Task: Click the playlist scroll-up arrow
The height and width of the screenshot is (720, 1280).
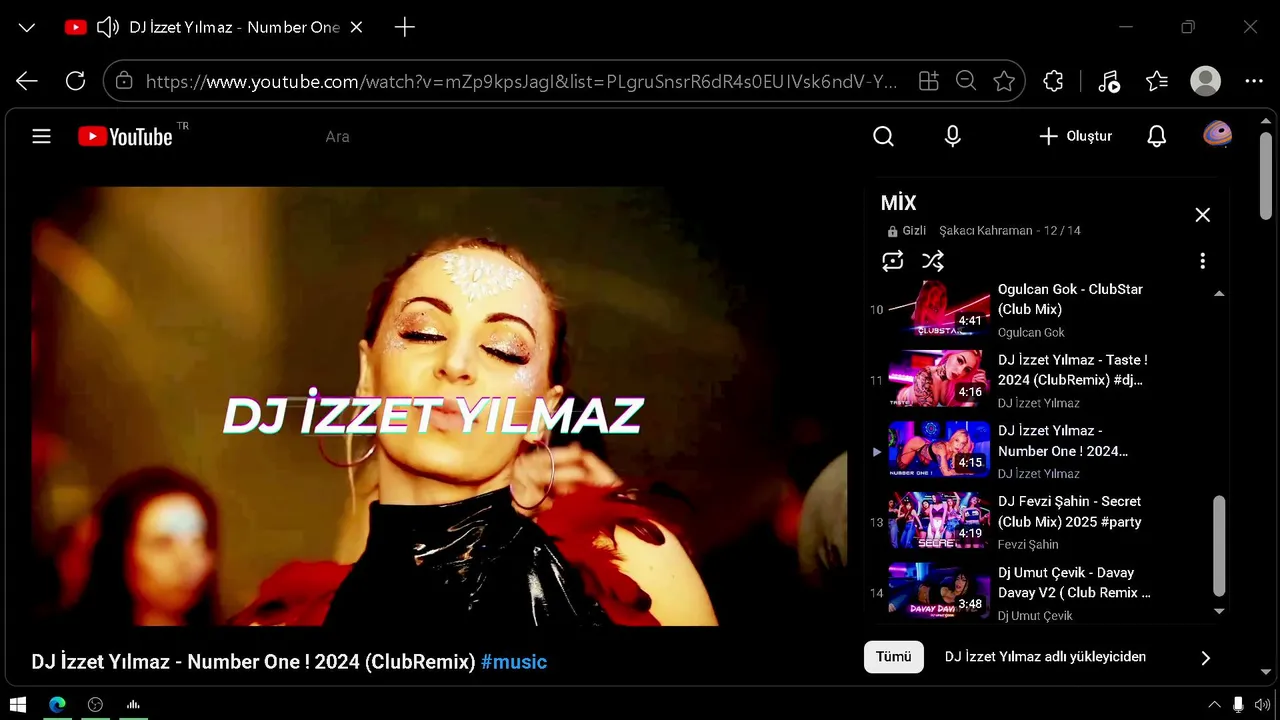Action: [1219, 294]
